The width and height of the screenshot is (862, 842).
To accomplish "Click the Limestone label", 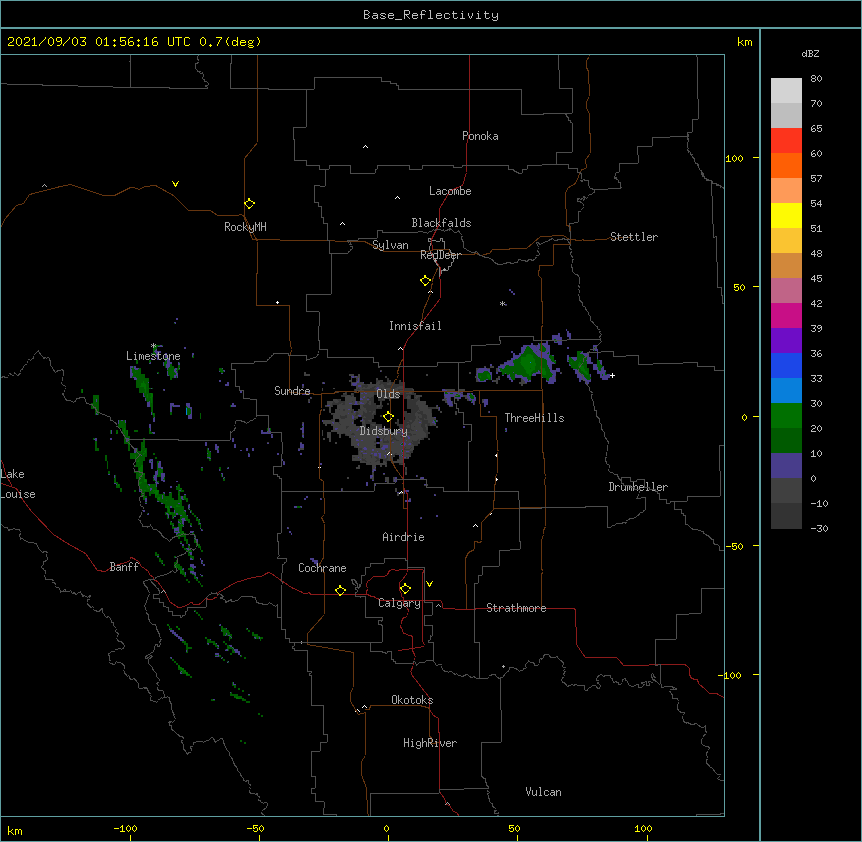I will 153,356.
